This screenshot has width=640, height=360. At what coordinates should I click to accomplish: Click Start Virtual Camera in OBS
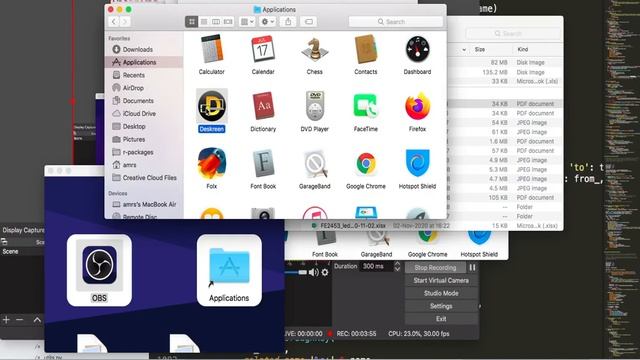point(441,280)
